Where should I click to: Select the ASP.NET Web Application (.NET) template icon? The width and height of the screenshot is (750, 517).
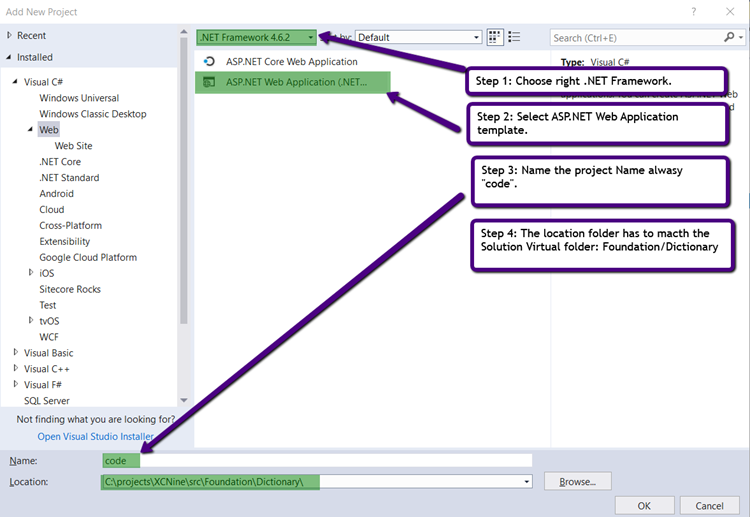point(209,82)
